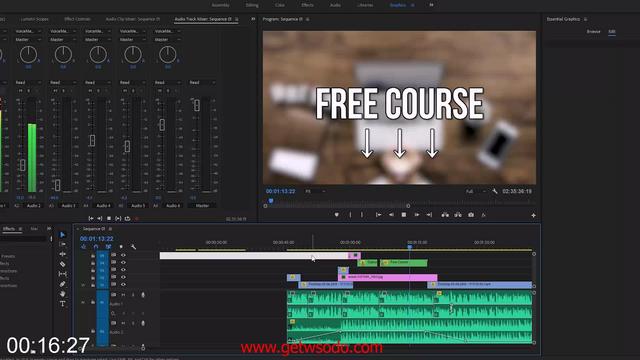Click record in the Audio Track Mixer

tap(137, 219)
